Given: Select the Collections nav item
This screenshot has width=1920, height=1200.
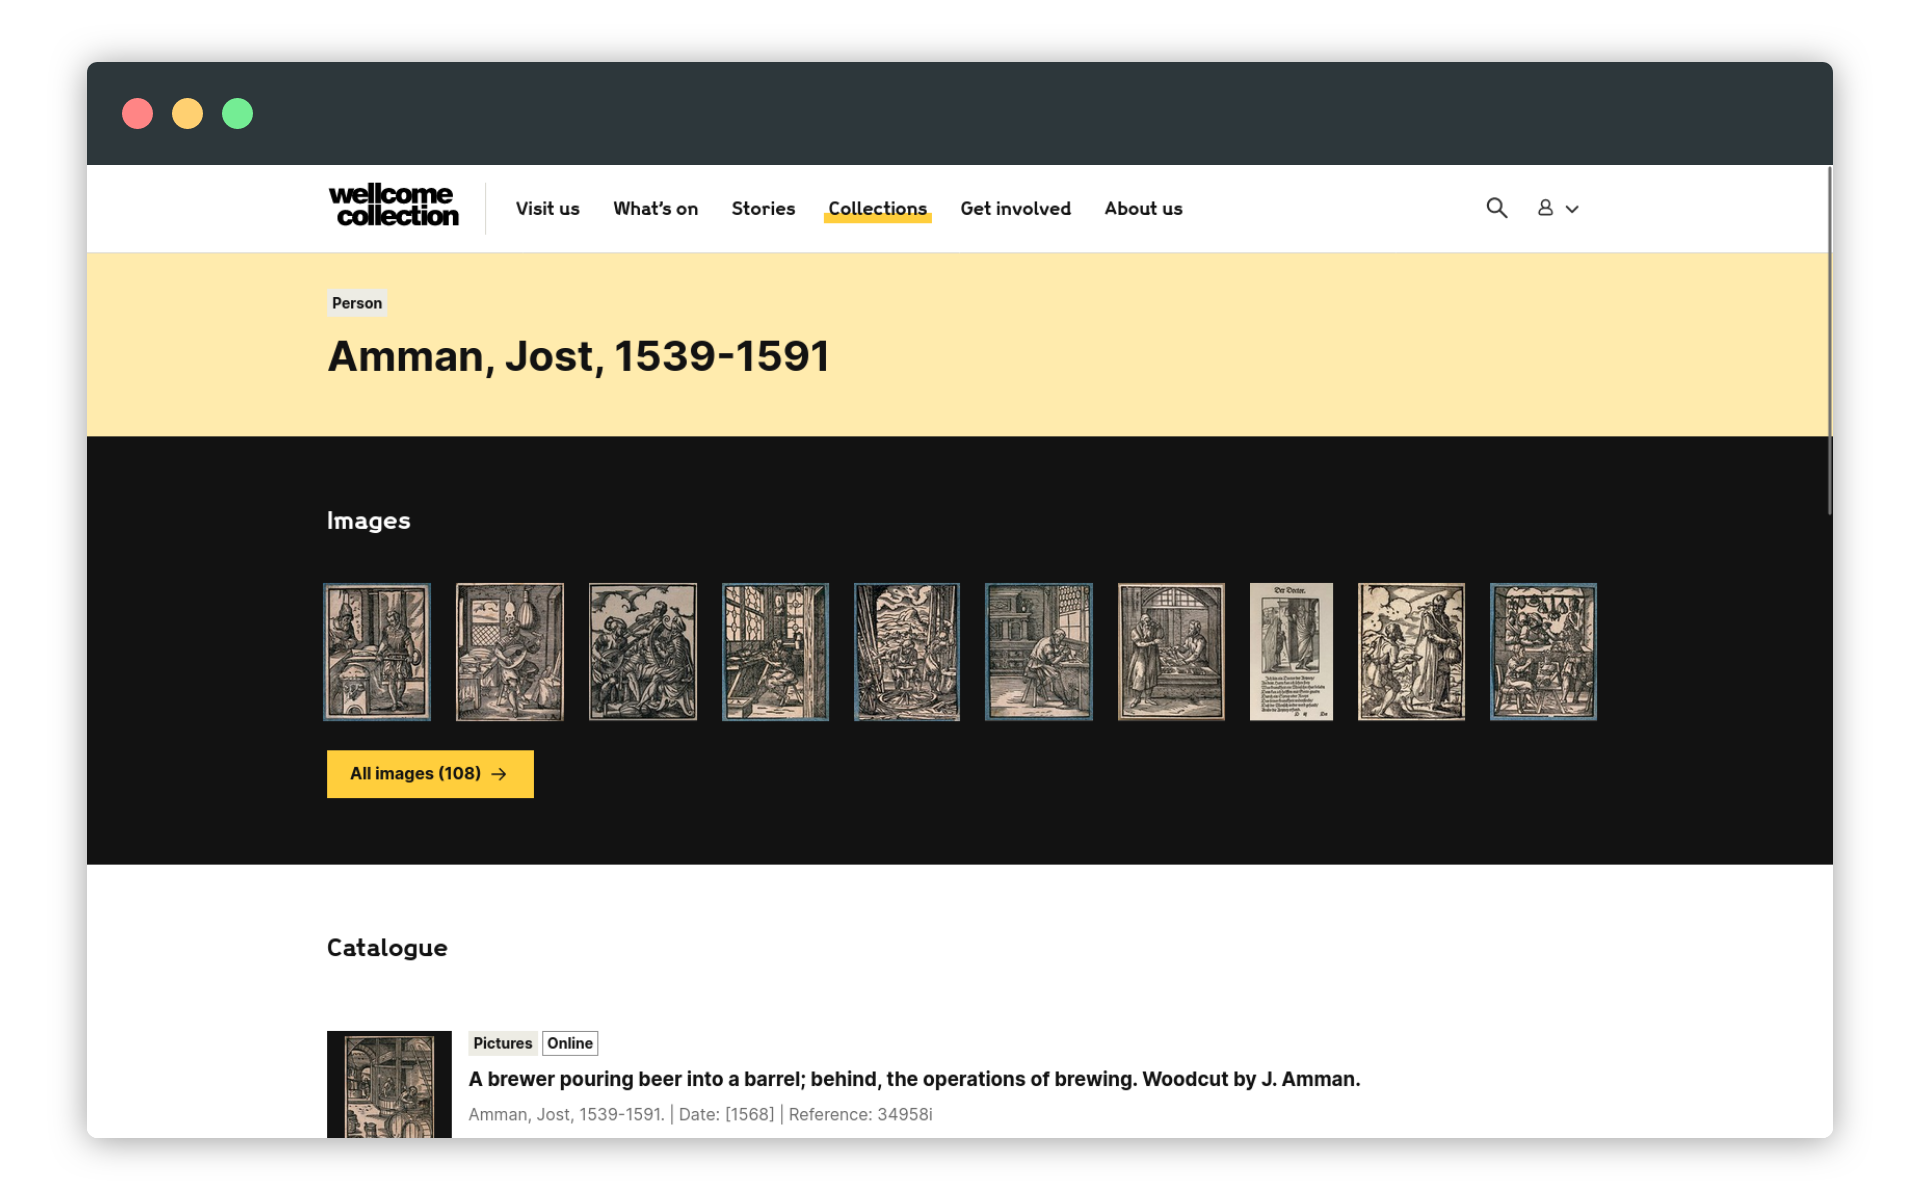Looking at the screenshot, I should pyautogui.click(x=877, y=209).
